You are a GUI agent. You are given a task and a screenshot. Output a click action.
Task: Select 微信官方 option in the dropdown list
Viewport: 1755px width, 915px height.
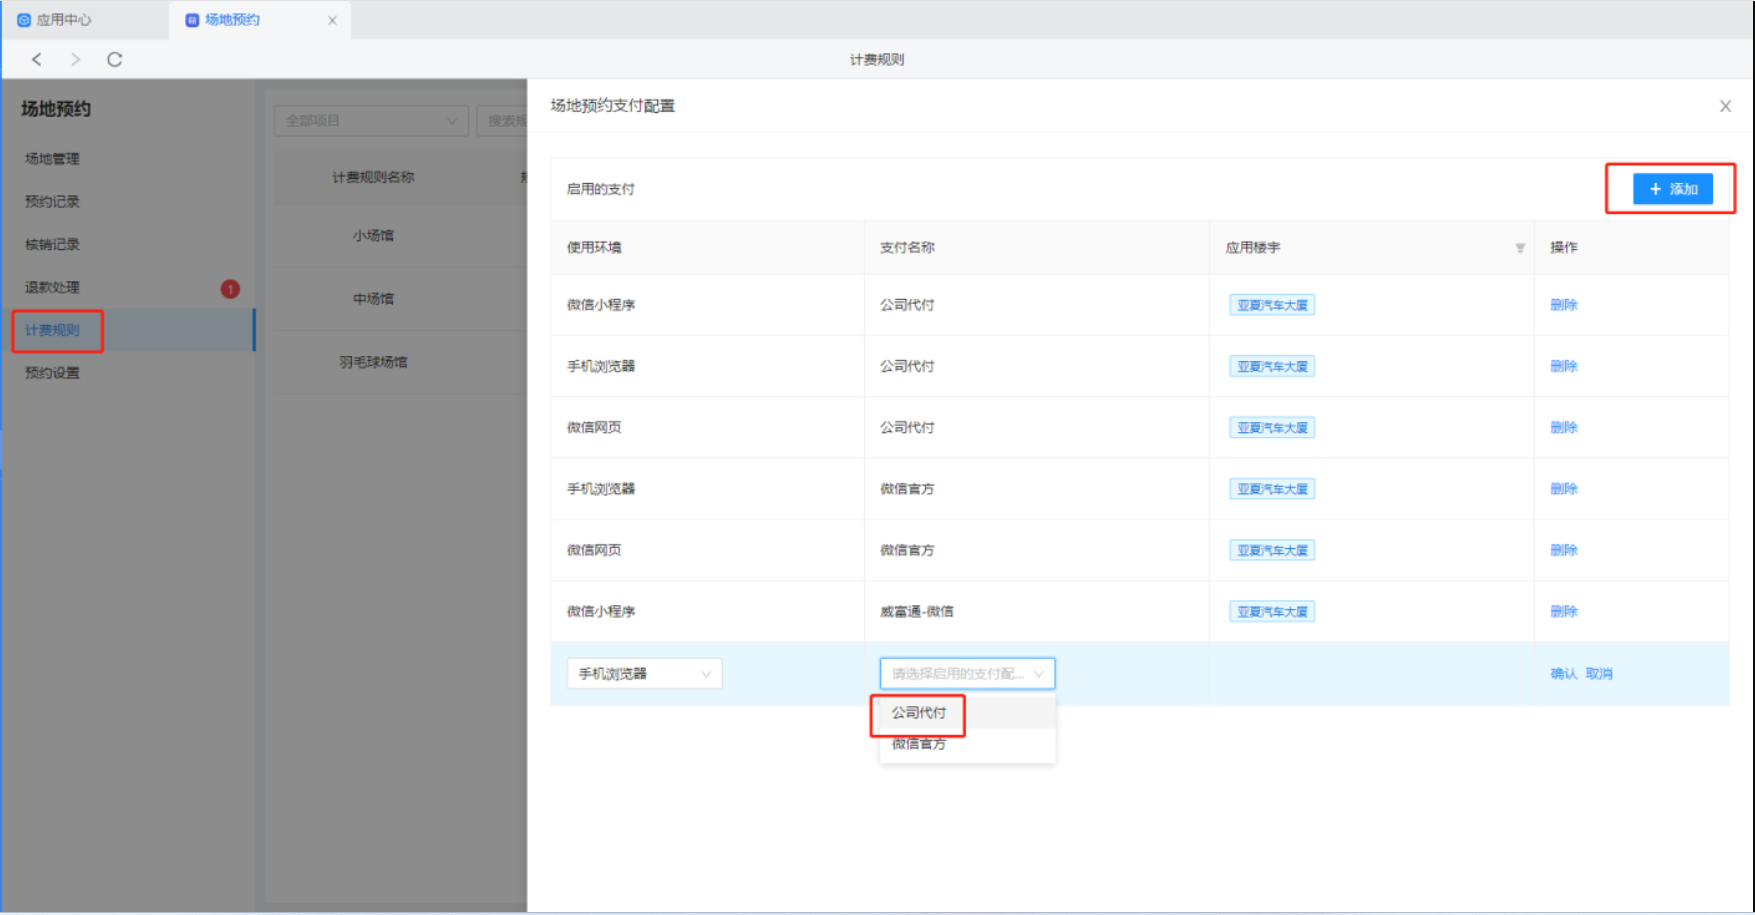pos(918,744)
